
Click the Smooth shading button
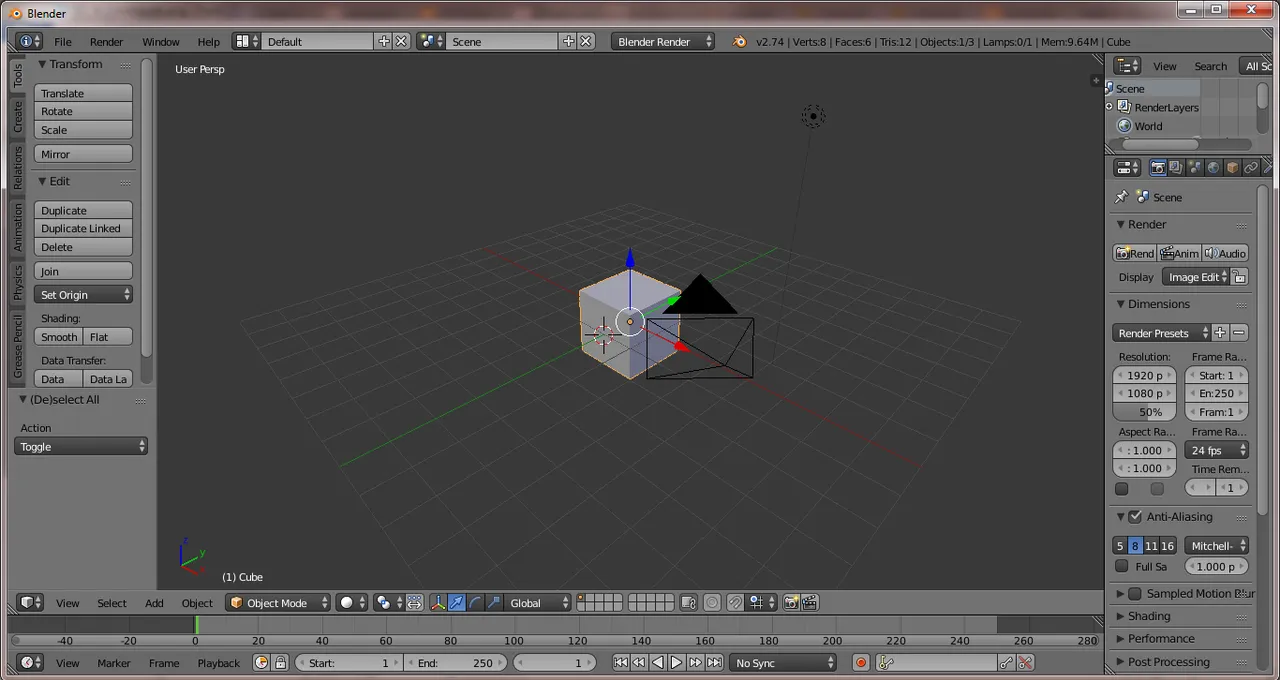pyautogui.click(x=59, y=337)
